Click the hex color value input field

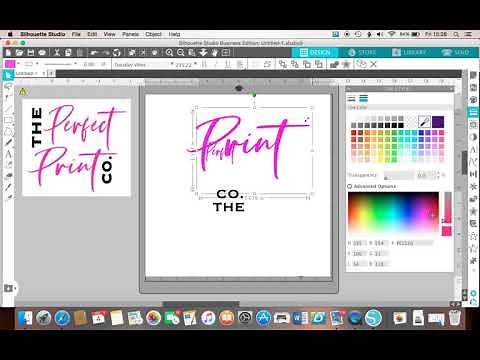point(414,243)
